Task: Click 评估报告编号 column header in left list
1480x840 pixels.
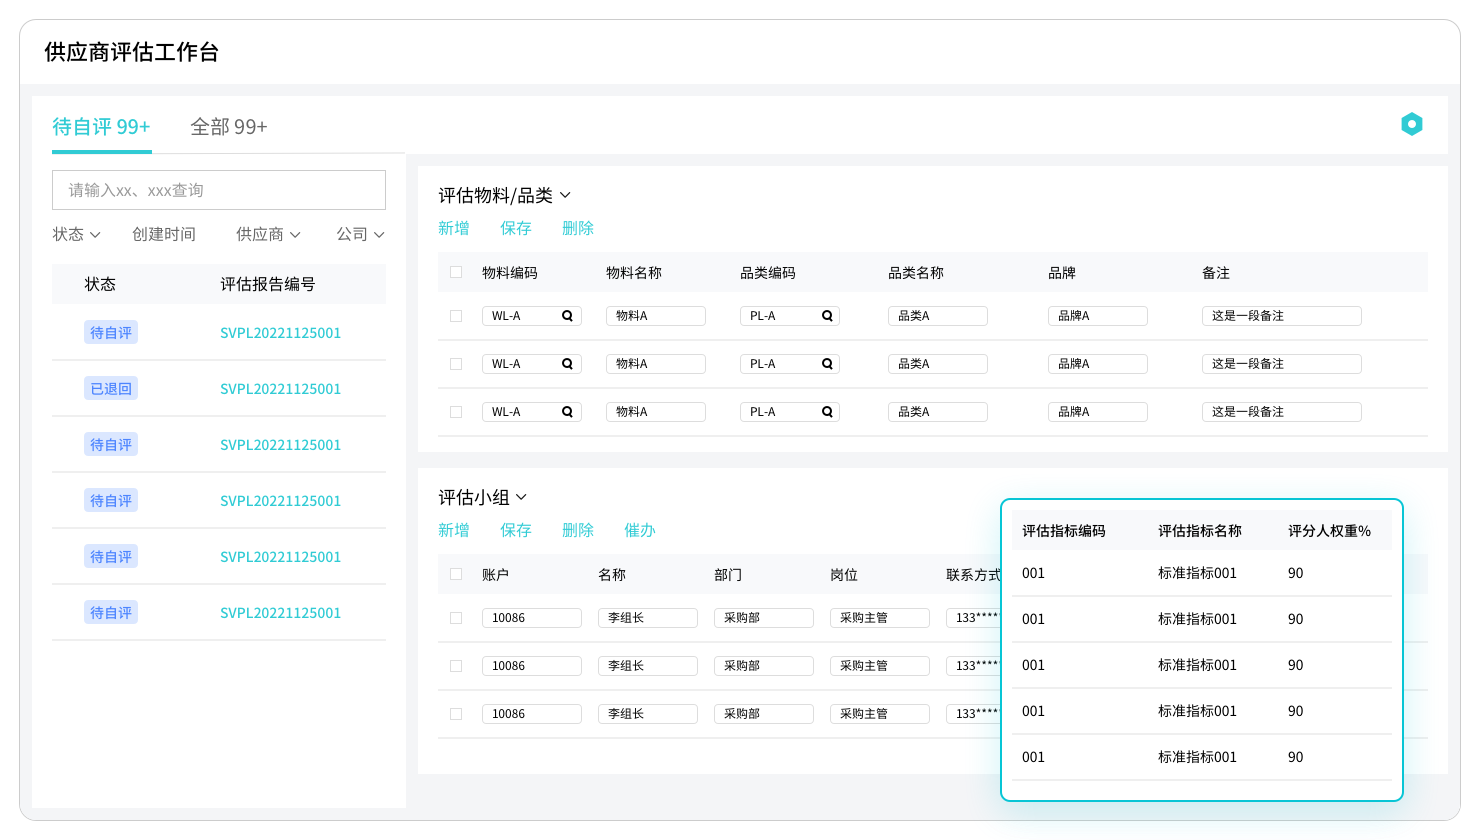Action: pyautogui.click(x=268, y=284)
